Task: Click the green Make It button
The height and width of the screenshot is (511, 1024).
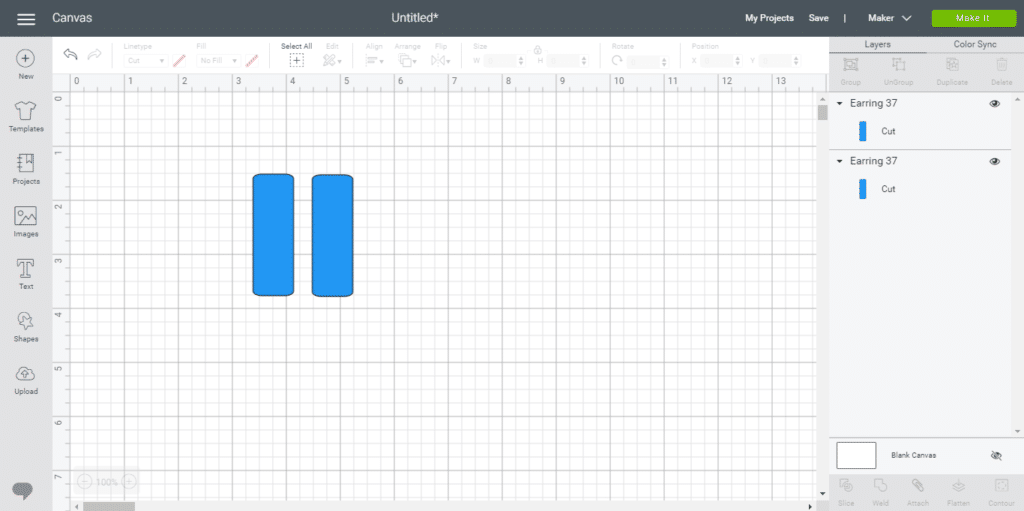Action: pyautogui.click(x=971, y=18)
